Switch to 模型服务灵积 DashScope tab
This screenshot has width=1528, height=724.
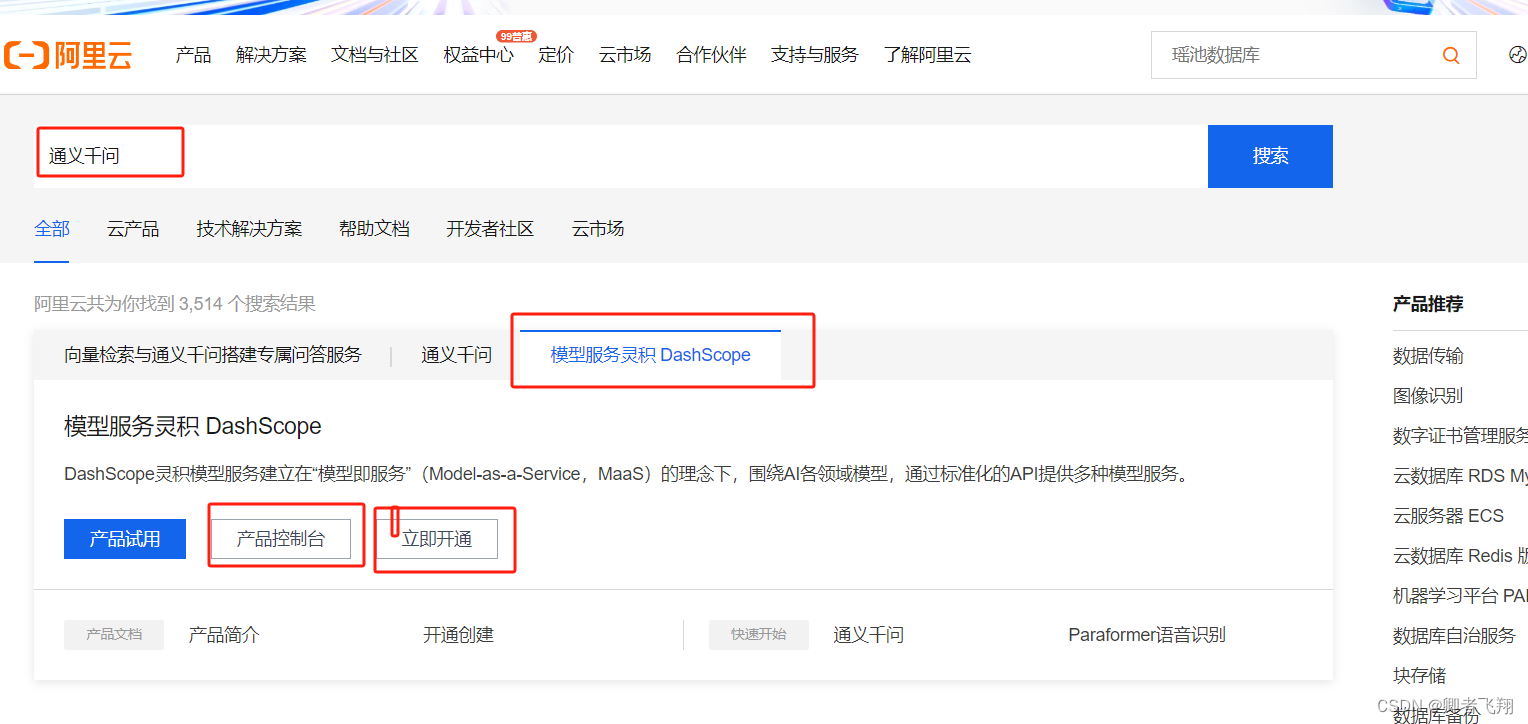(x=650, y=355)
